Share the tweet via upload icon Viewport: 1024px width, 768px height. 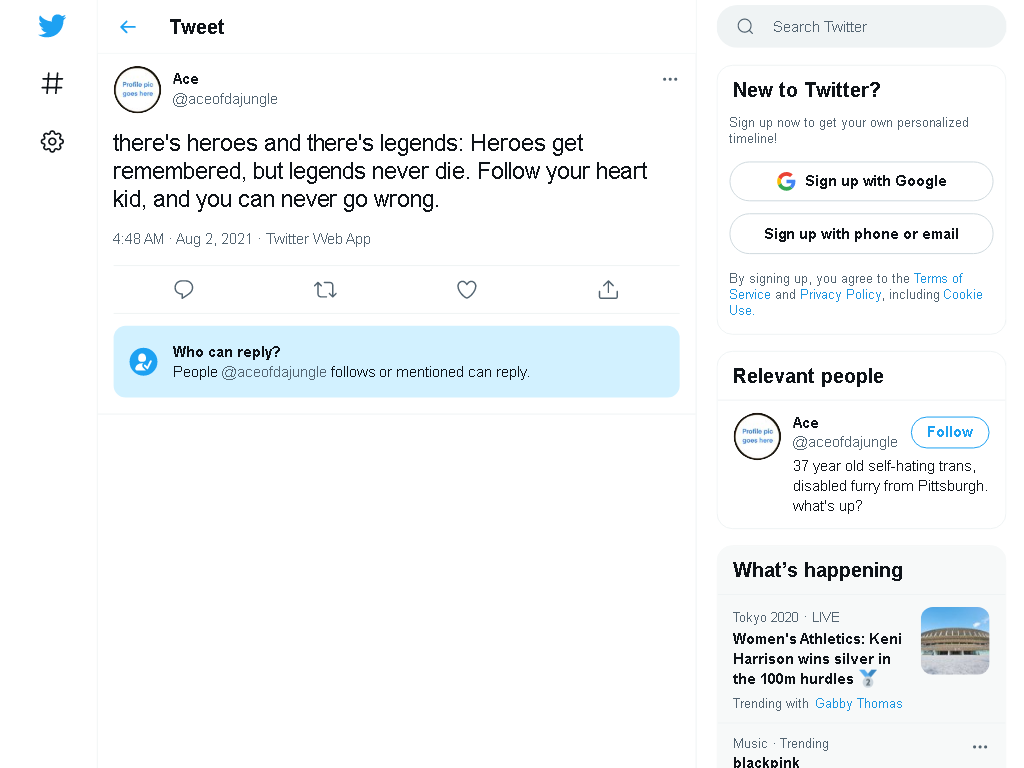coord(608,289)
